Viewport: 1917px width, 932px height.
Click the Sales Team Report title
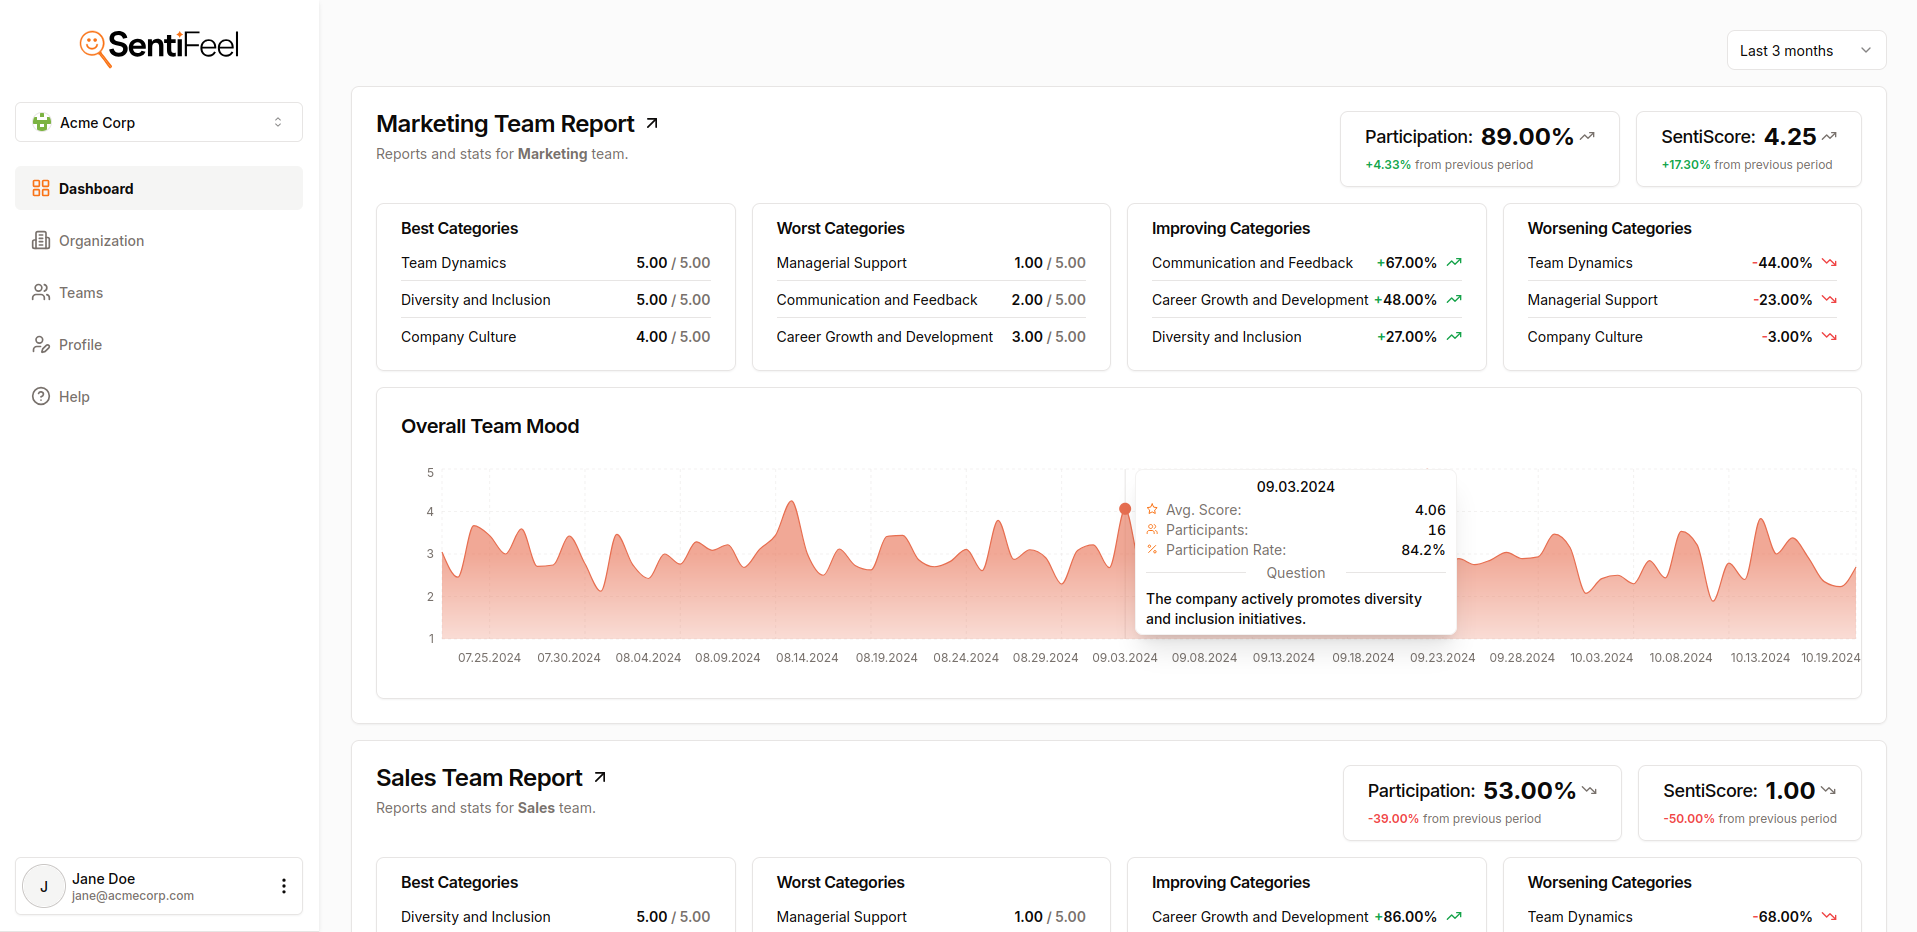(479, 777)
